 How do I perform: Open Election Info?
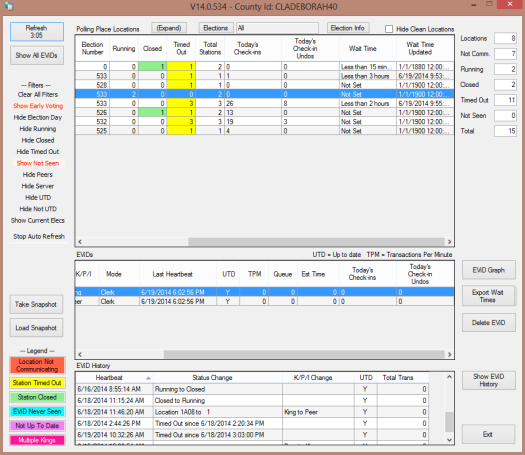click(348, 28)
